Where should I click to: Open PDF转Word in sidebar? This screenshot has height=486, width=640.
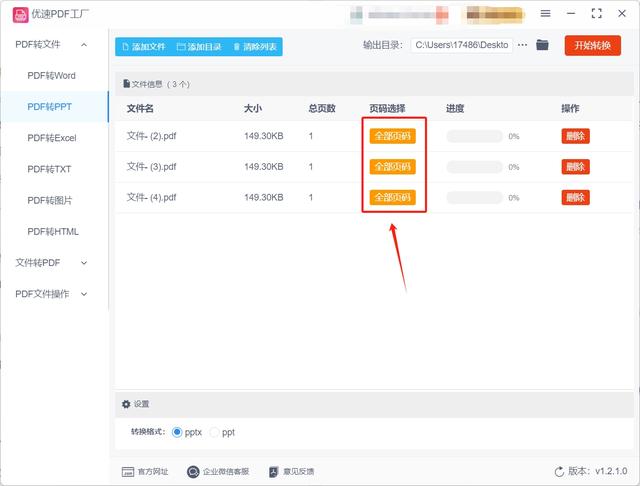51,76
